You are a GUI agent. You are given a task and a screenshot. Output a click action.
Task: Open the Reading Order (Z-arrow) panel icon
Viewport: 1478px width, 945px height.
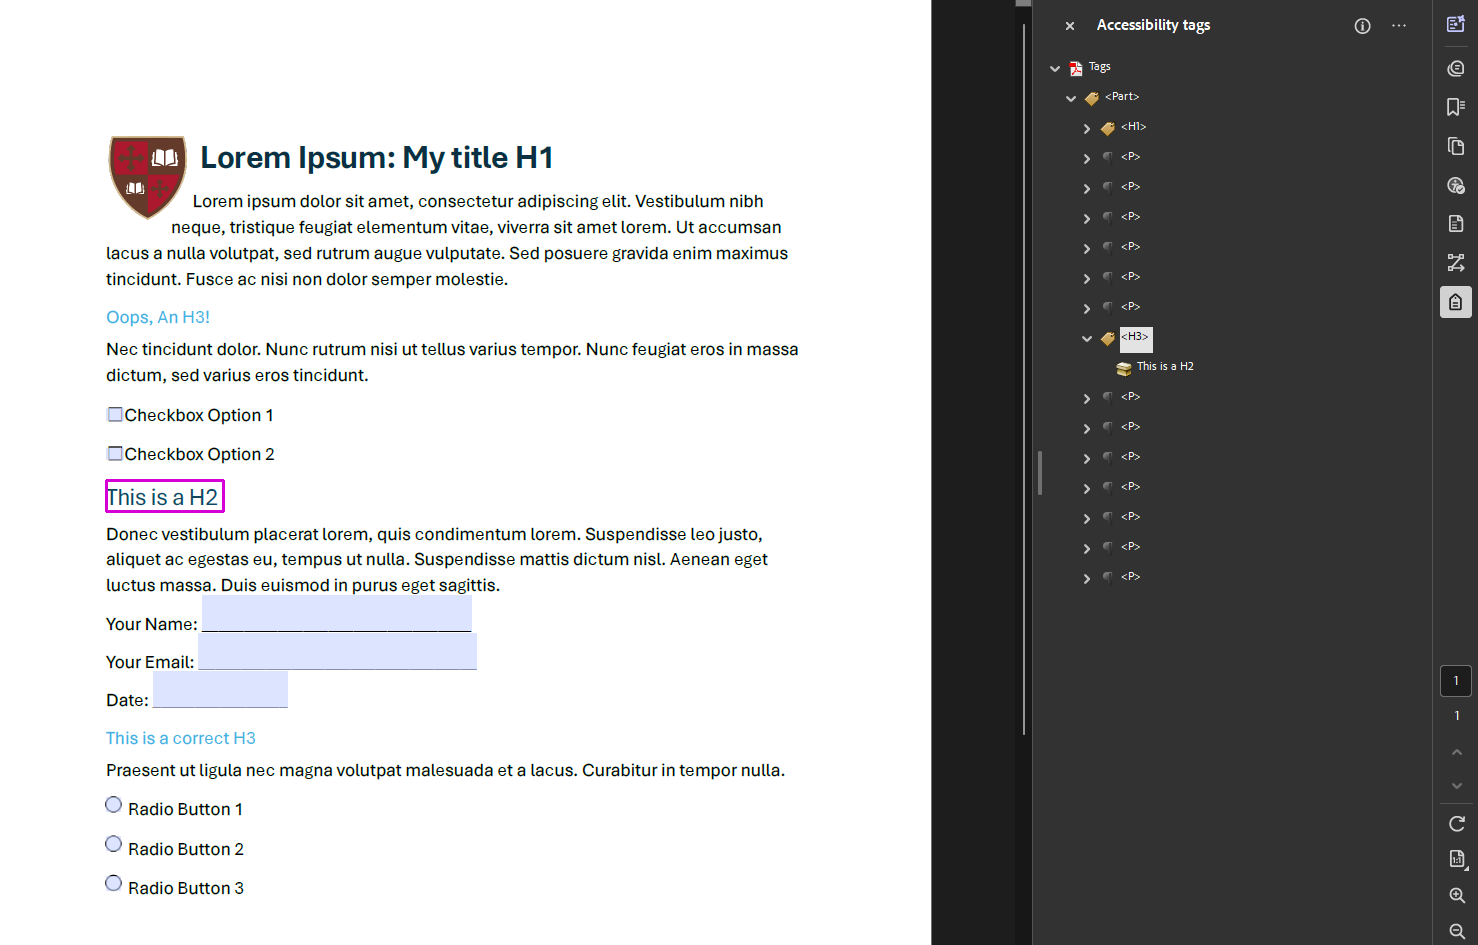tap(1456, 263)
